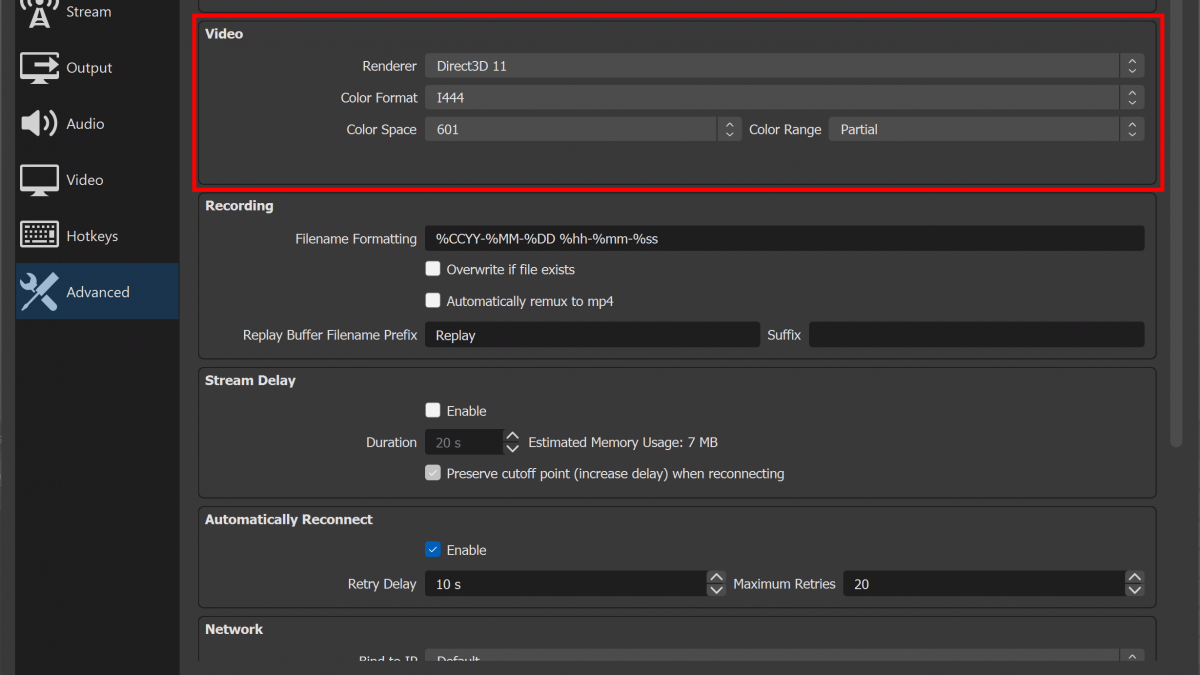Click the Stream antenna icon in sidebar
This screenshot has height=675, width=1200.
[x=39, y=12]
